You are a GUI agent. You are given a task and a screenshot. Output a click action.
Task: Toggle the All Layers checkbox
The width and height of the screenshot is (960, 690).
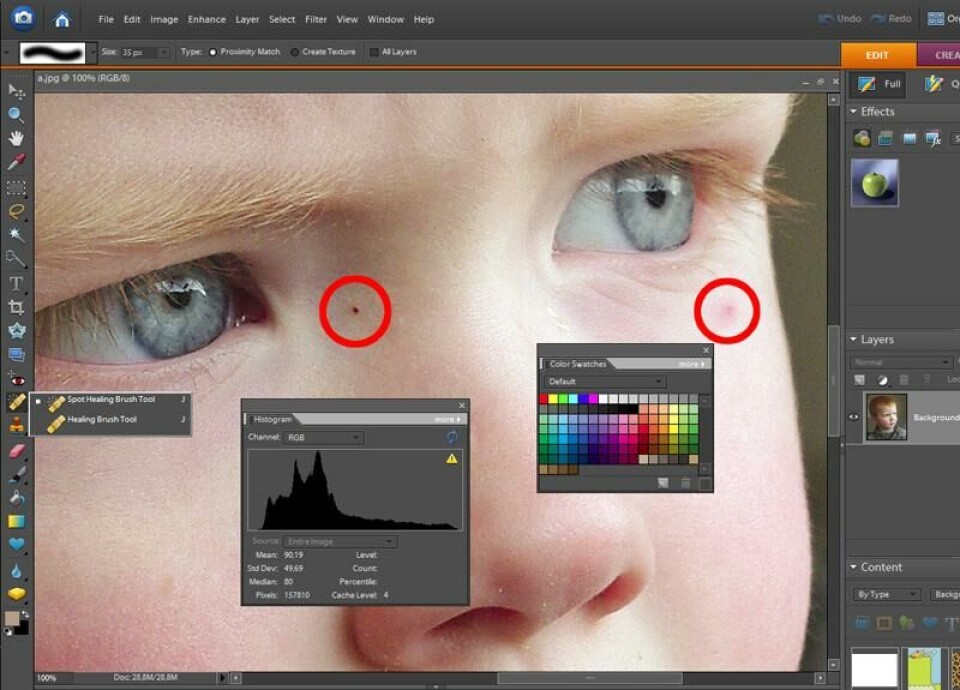tap(374, 52)
